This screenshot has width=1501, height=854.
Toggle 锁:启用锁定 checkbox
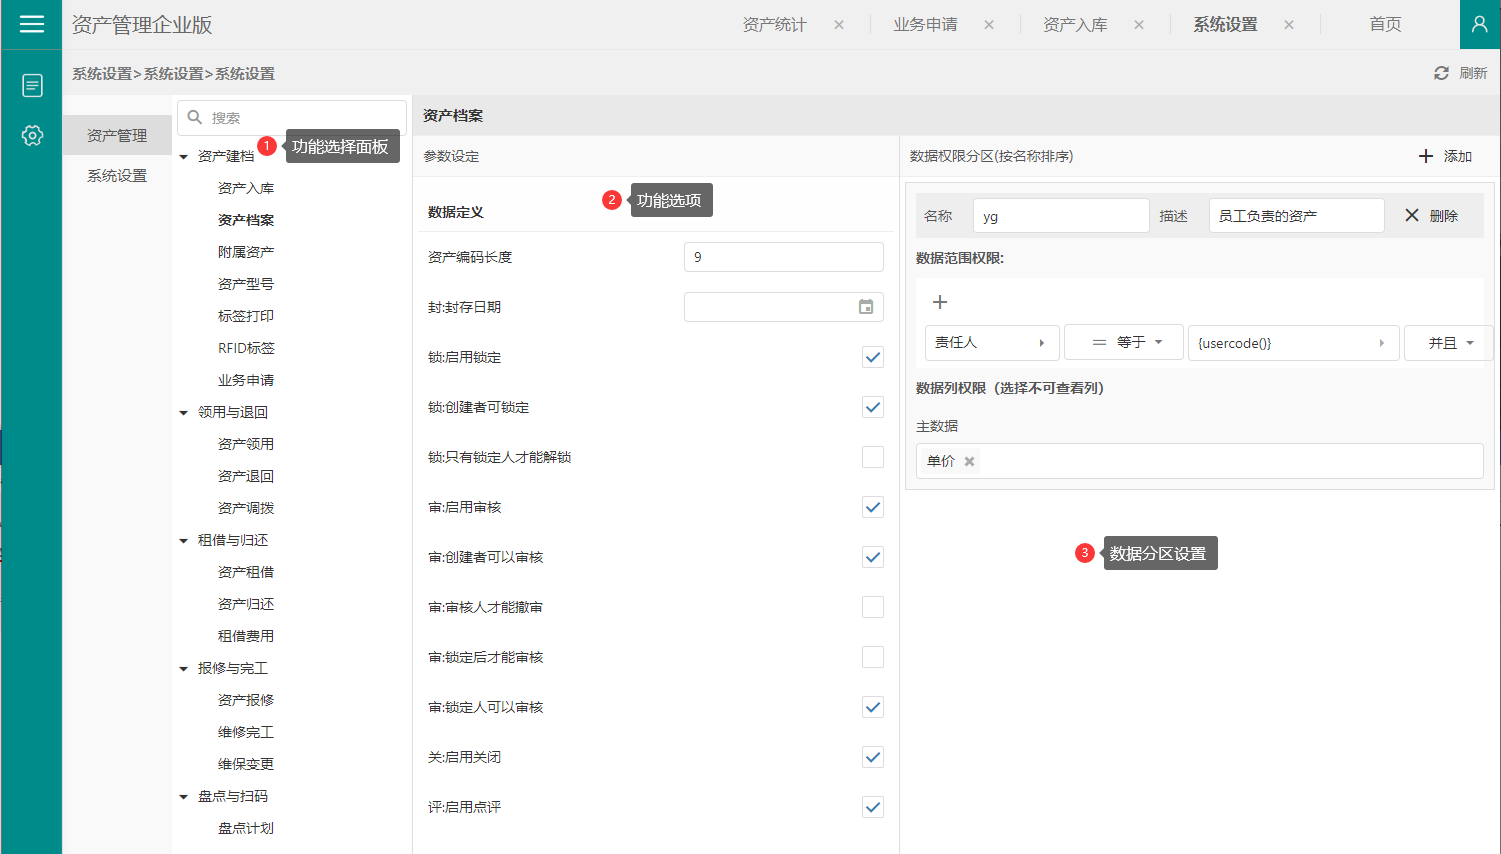[x=873, y=357]
